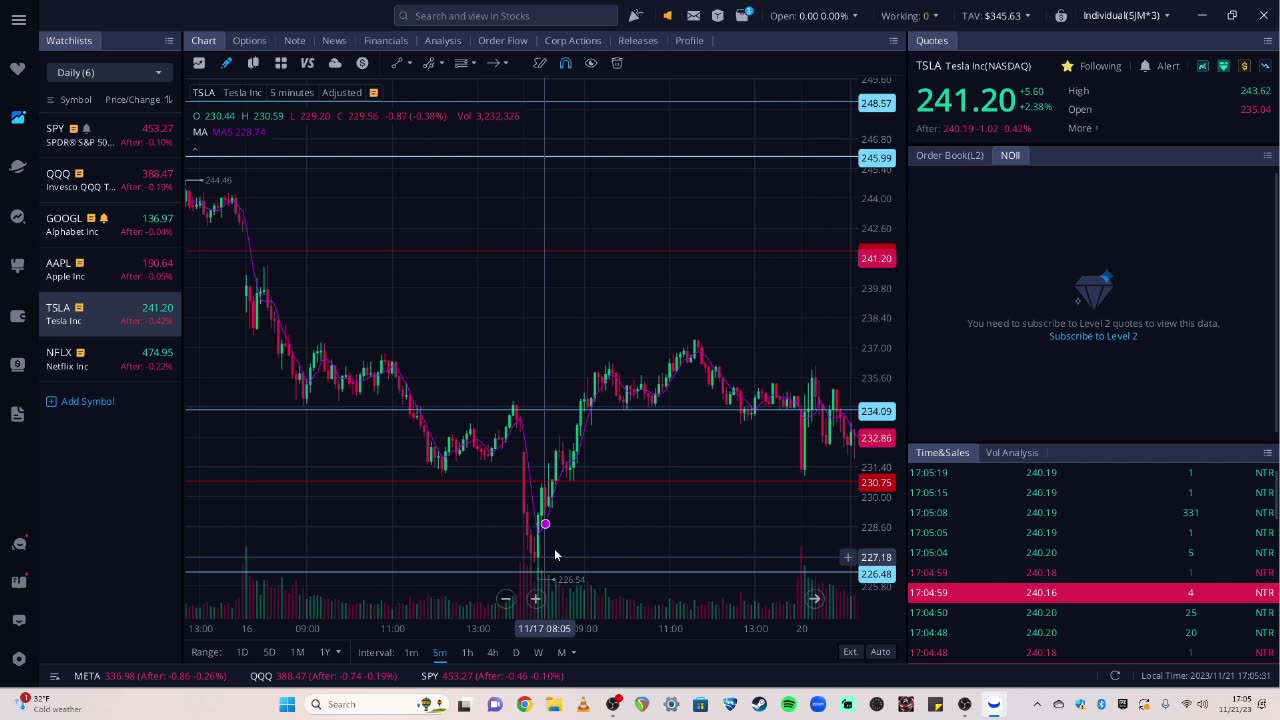Viewport: 1280px width, 720px height.
Task: Select the GOOGL watchlist row
Action: pos(110,224)
